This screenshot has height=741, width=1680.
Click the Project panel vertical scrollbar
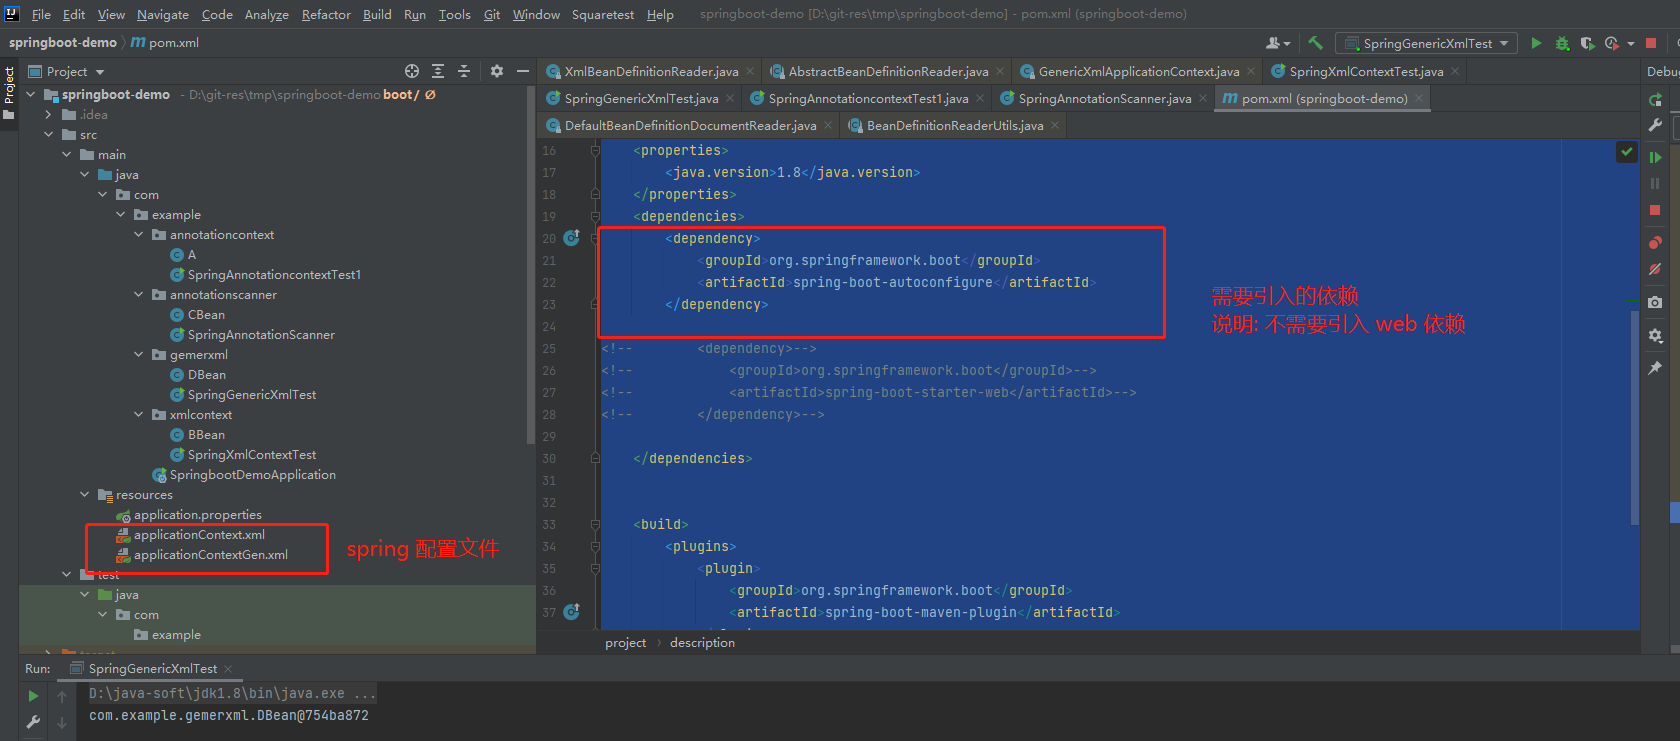tap(531, 265)
